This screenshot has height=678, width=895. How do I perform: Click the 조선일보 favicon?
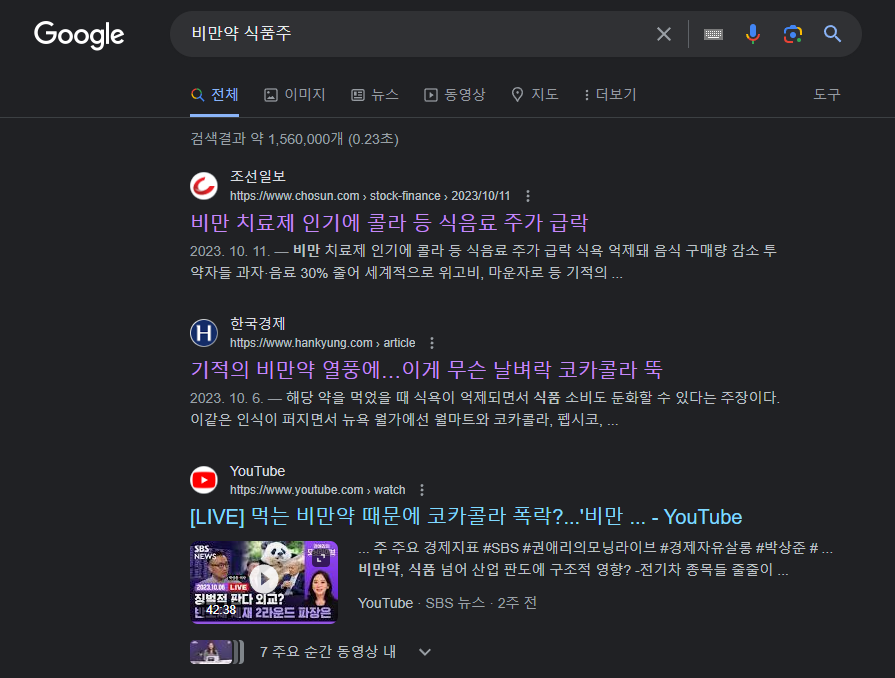point(204,186)
